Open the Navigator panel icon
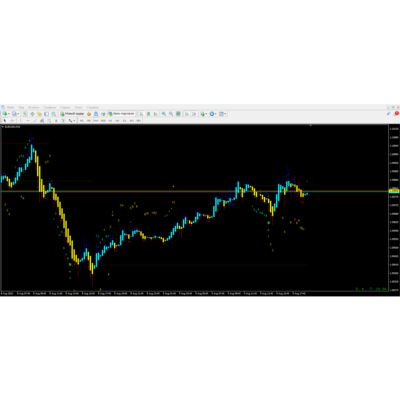This screenshot has height=400, width=400. tap(39, 114)
